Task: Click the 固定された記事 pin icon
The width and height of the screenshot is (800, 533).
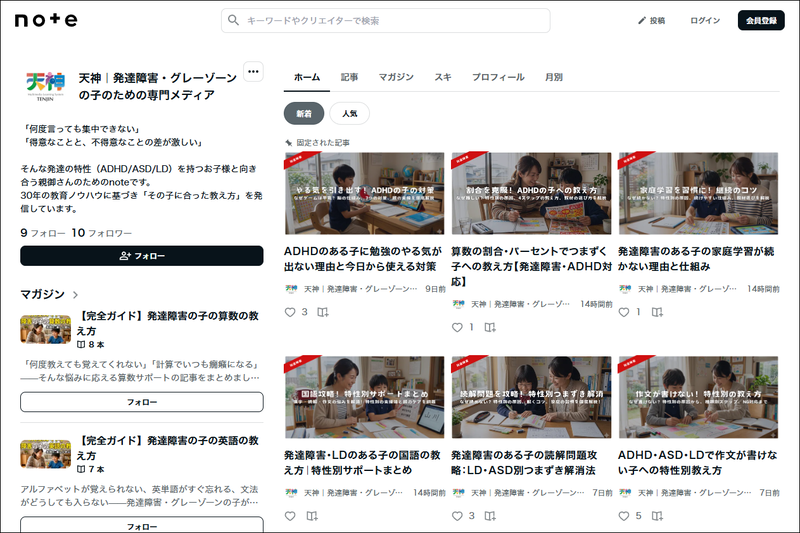Action: (289, 143)
